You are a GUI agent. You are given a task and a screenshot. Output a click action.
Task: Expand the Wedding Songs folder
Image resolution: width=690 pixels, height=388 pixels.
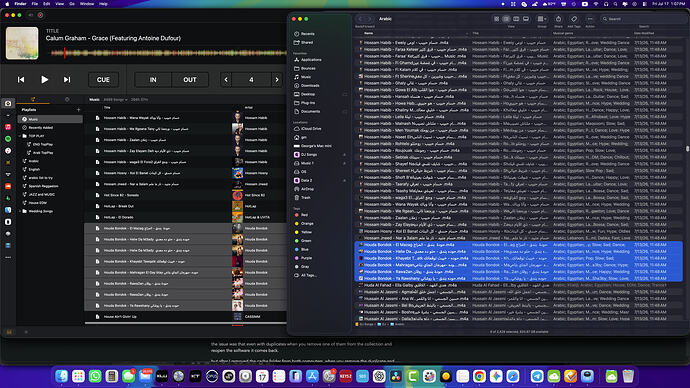[x=20, y=211]
